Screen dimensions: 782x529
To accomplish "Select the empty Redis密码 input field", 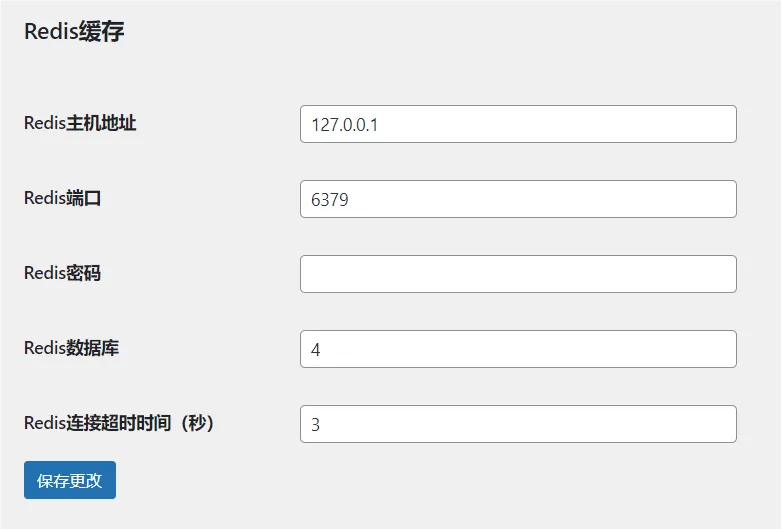I will tap(518, 274).
